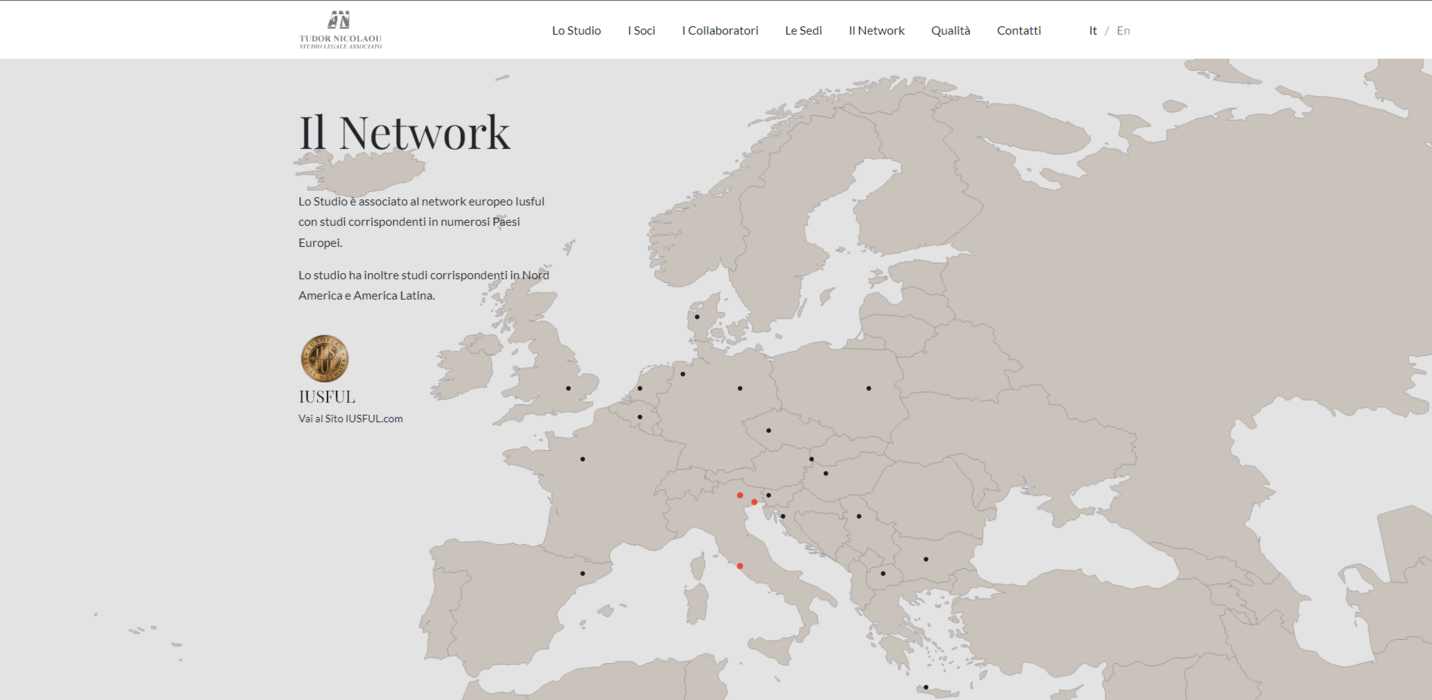Select the Italian (It) language option

coord(1093,31)
